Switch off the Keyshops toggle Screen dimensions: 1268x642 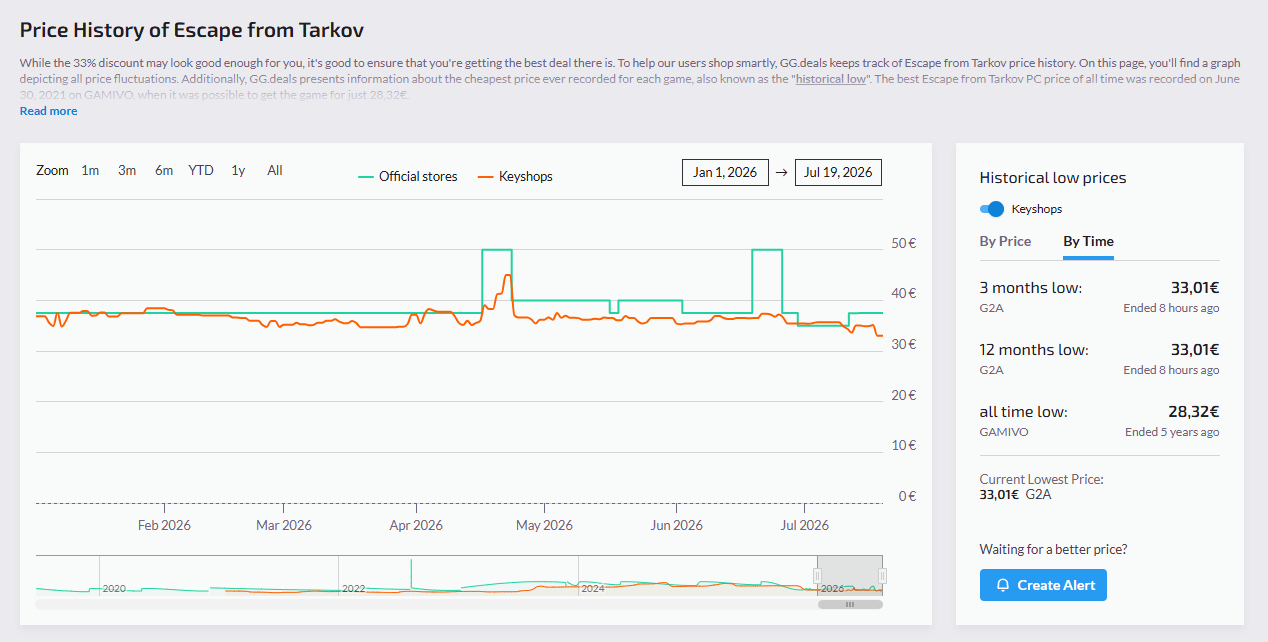[992, 209]
